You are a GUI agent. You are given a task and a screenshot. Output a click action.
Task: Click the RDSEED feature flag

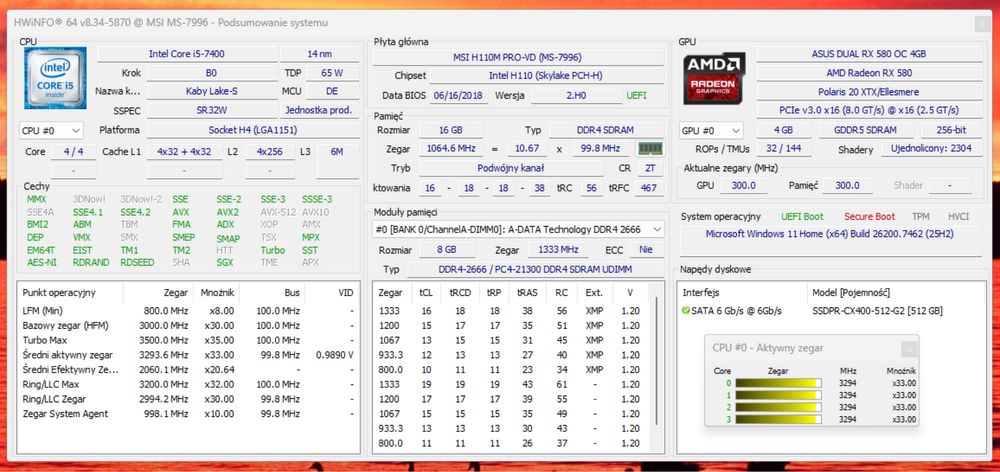[x=137, y=262]
